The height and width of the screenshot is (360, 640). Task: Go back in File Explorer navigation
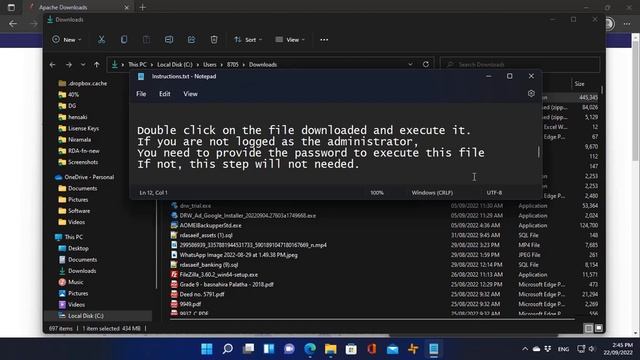pyautogui.click(x=52, y=64)
